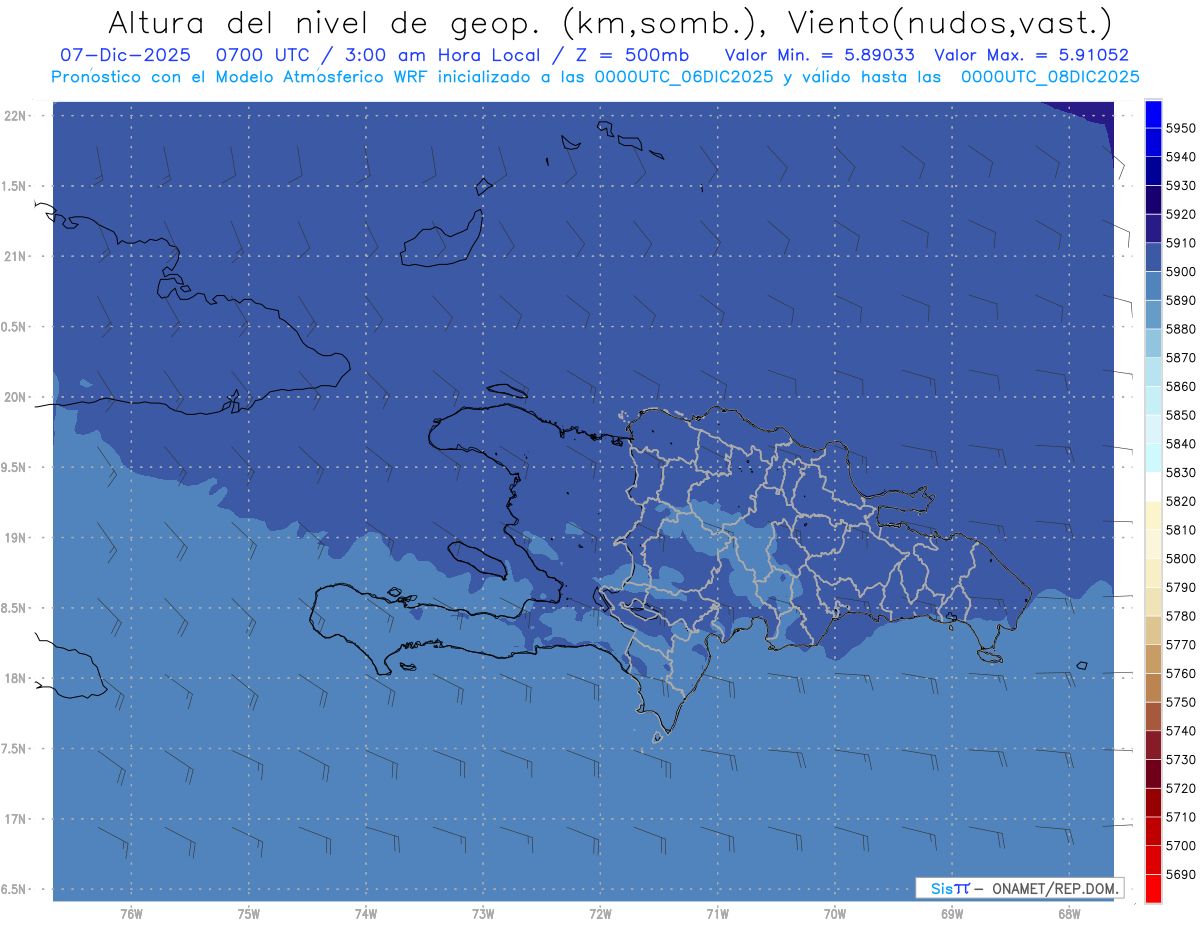Click the '76W' longitude axis label
Viewport: 1200px width, 927px height.
pyautogui.click(x=131, y=913)
